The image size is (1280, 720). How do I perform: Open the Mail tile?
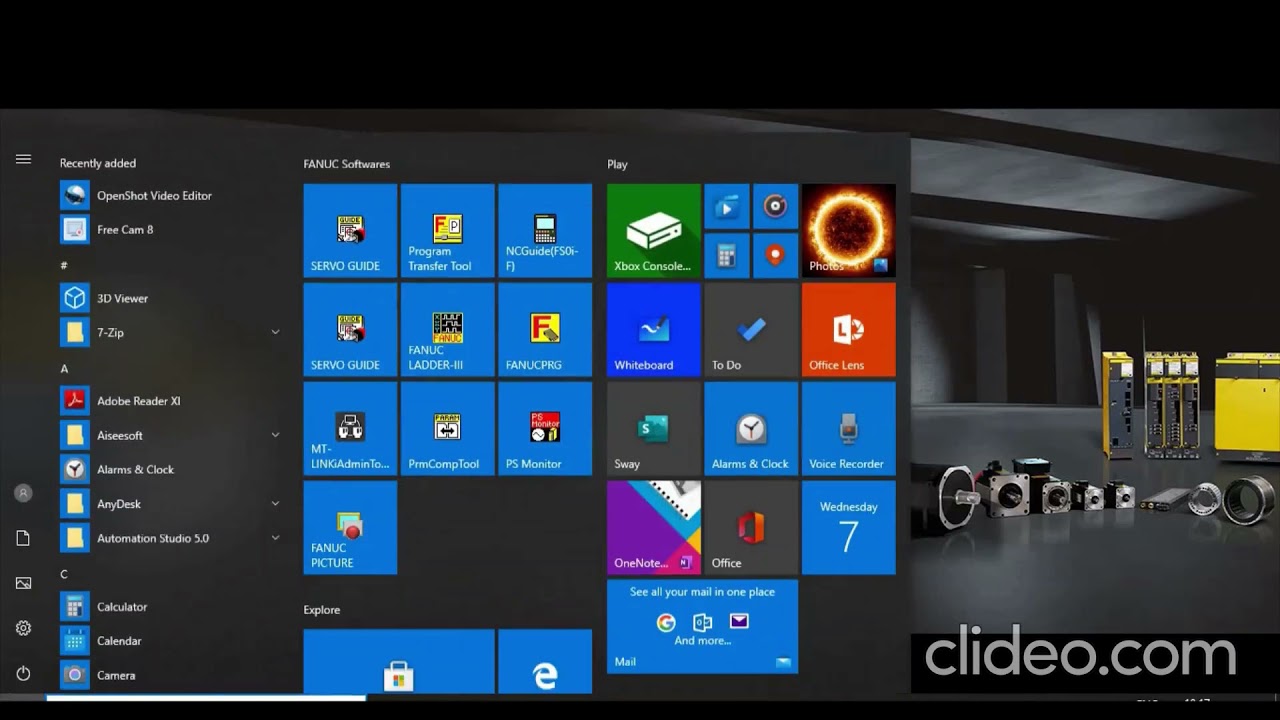(702, 626)
